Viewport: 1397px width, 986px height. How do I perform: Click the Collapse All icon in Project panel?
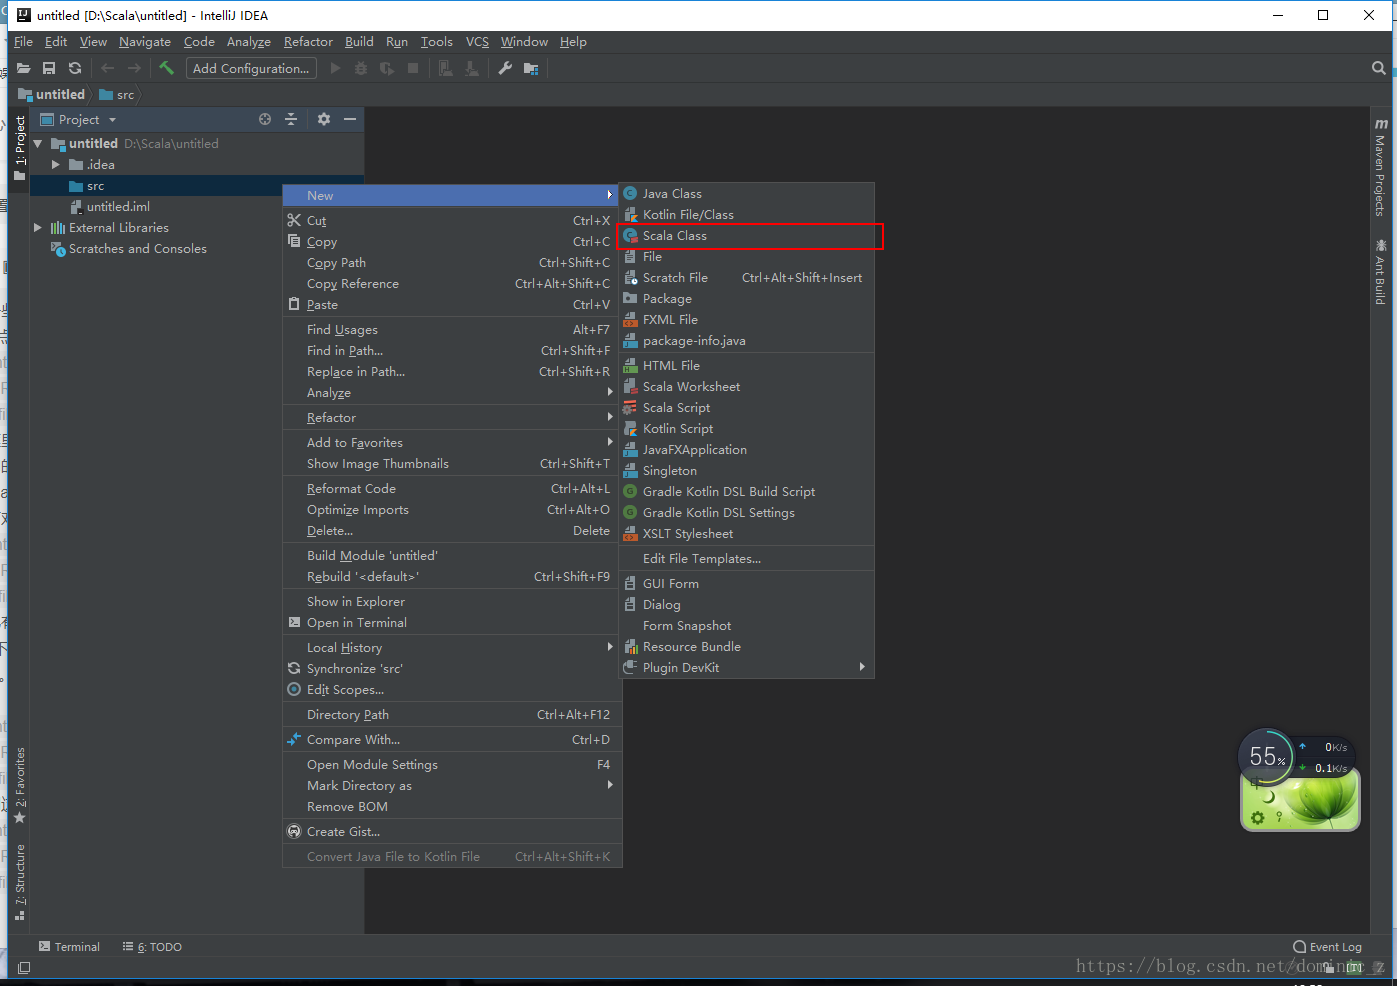[291, 119]
